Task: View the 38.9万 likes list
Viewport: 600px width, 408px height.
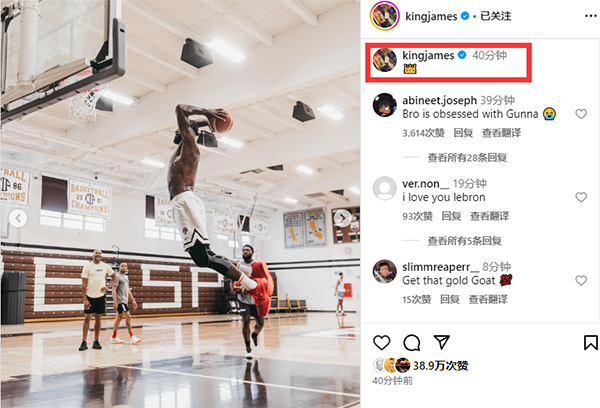Action: click(x=440, y=366)
